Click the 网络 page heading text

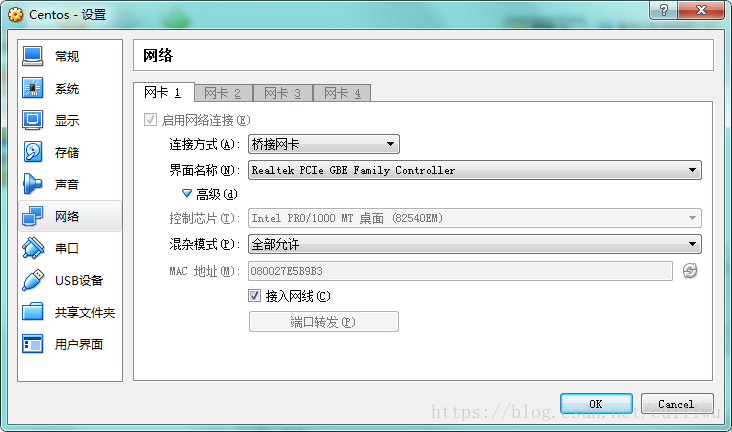pyautogui.click(x=158, y=56)
